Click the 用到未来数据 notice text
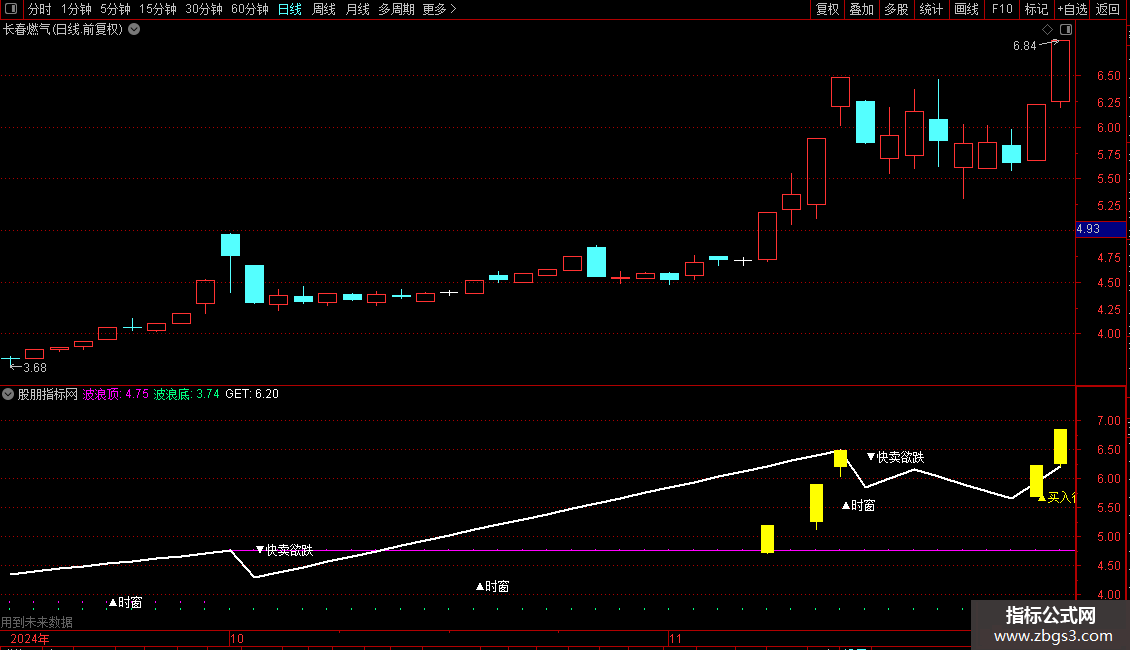The image size is (1130, 650). [37, 622]
